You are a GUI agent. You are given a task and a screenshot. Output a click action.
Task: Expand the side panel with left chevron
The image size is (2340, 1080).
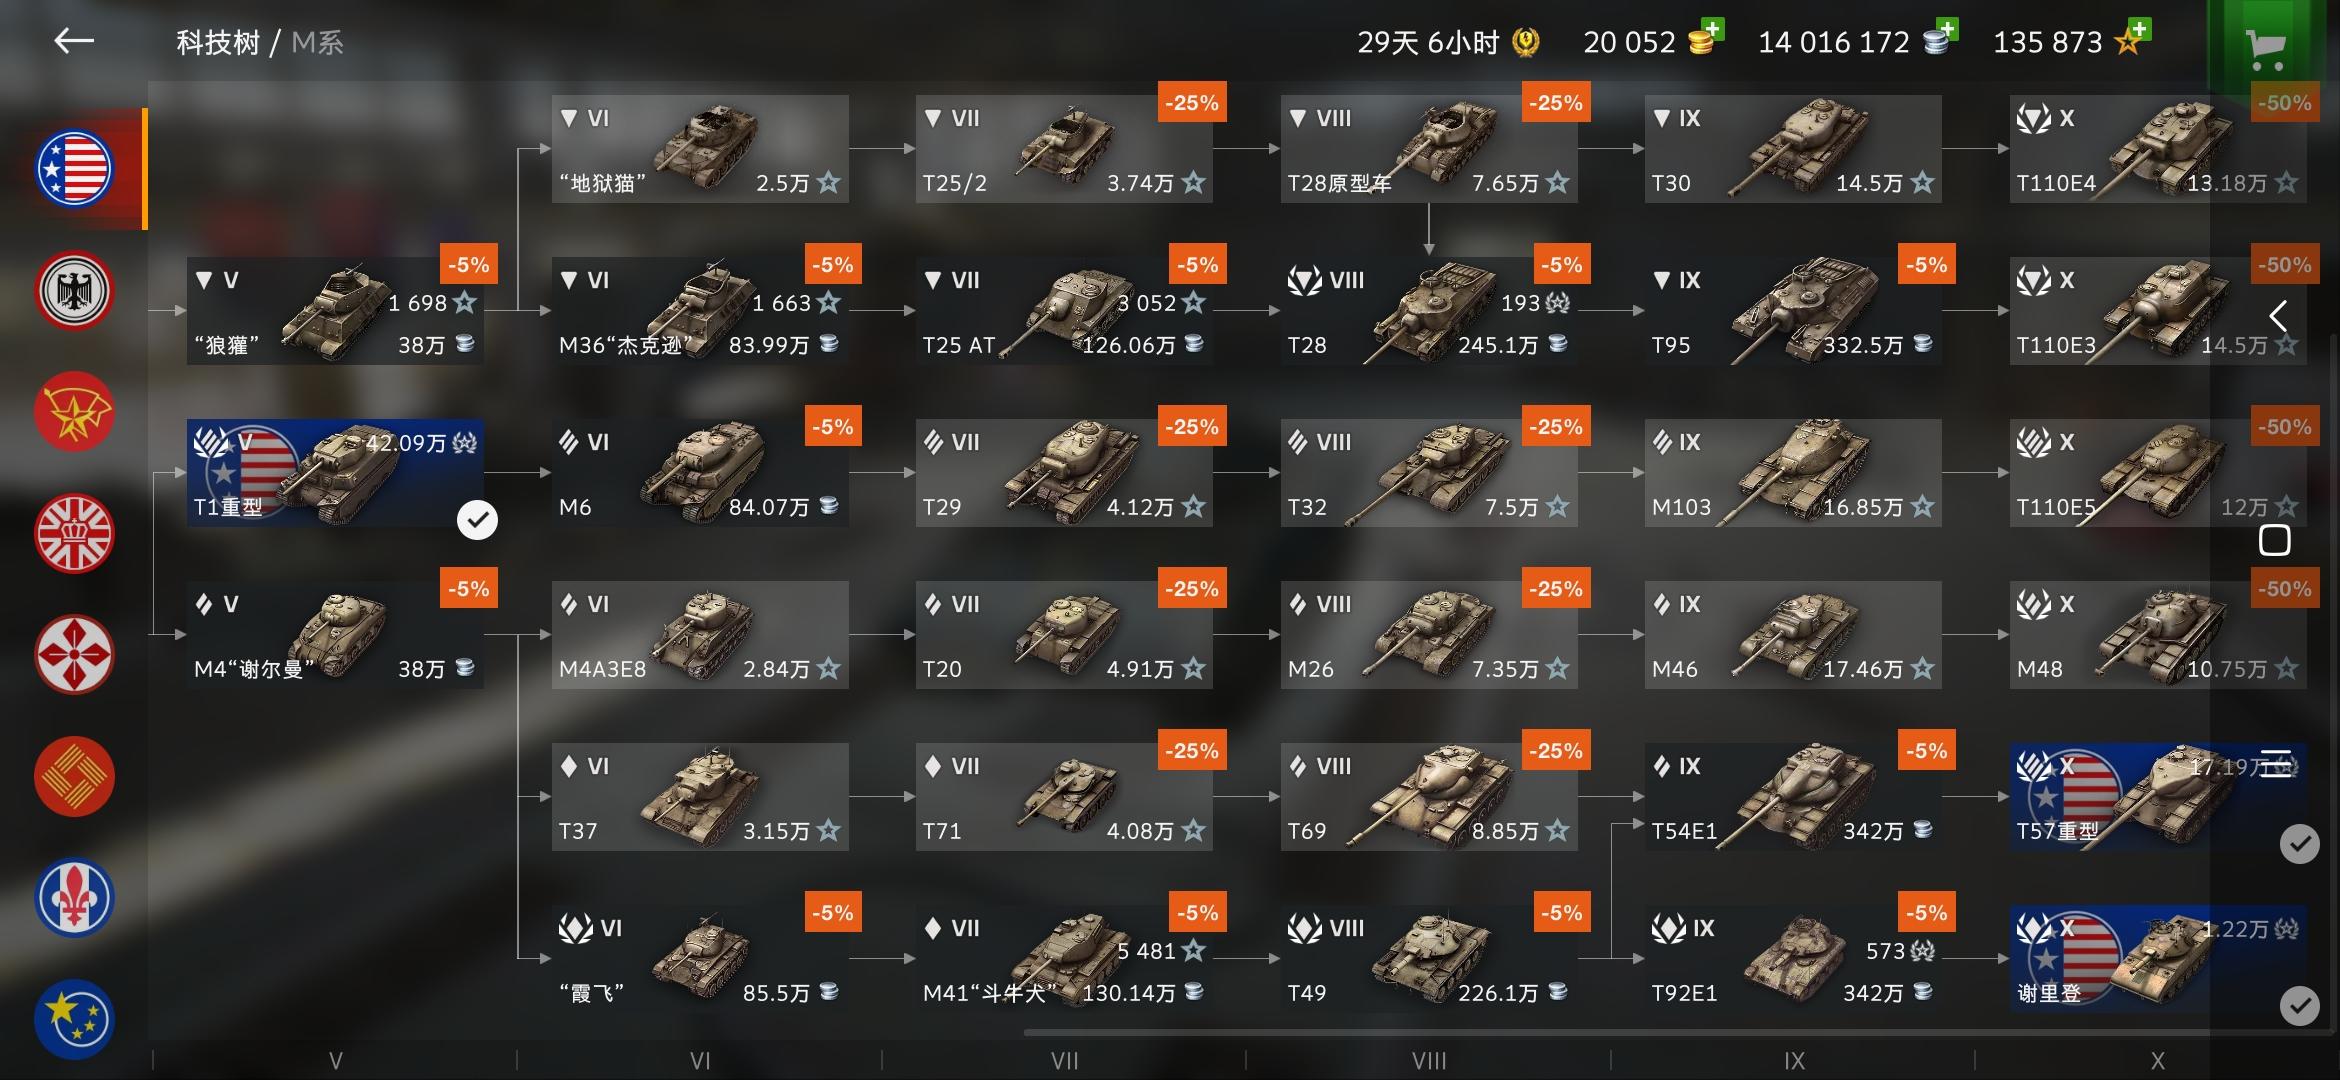(x=2278, y=317)
